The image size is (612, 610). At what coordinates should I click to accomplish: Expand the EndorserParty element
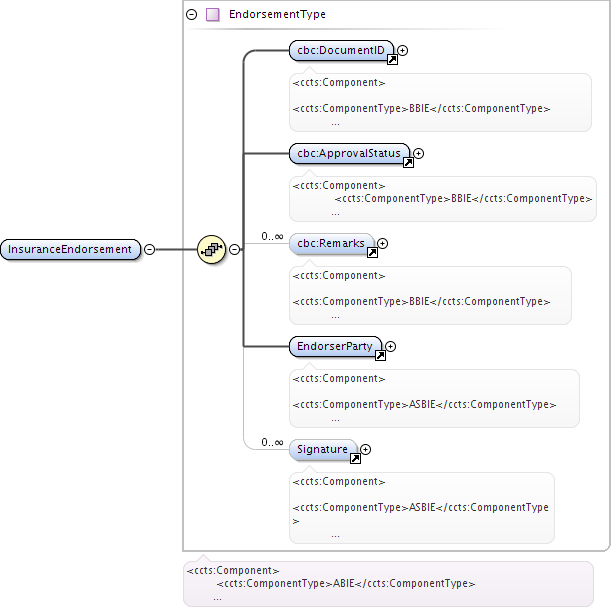390,347
